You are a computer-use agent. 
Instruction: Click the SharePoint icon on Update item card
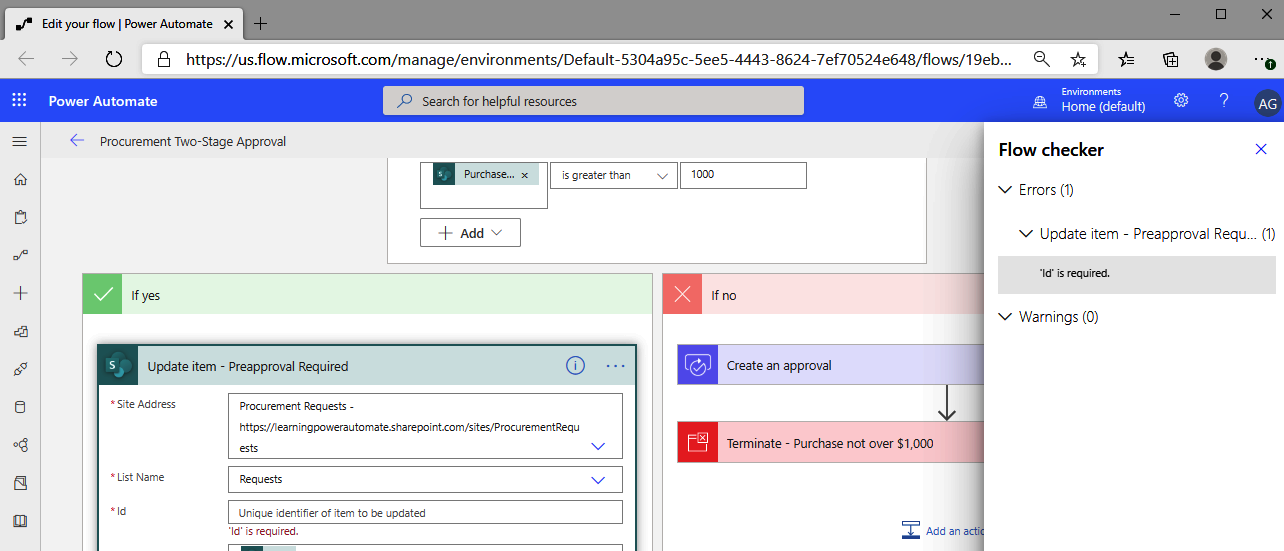tap(119, 366)
